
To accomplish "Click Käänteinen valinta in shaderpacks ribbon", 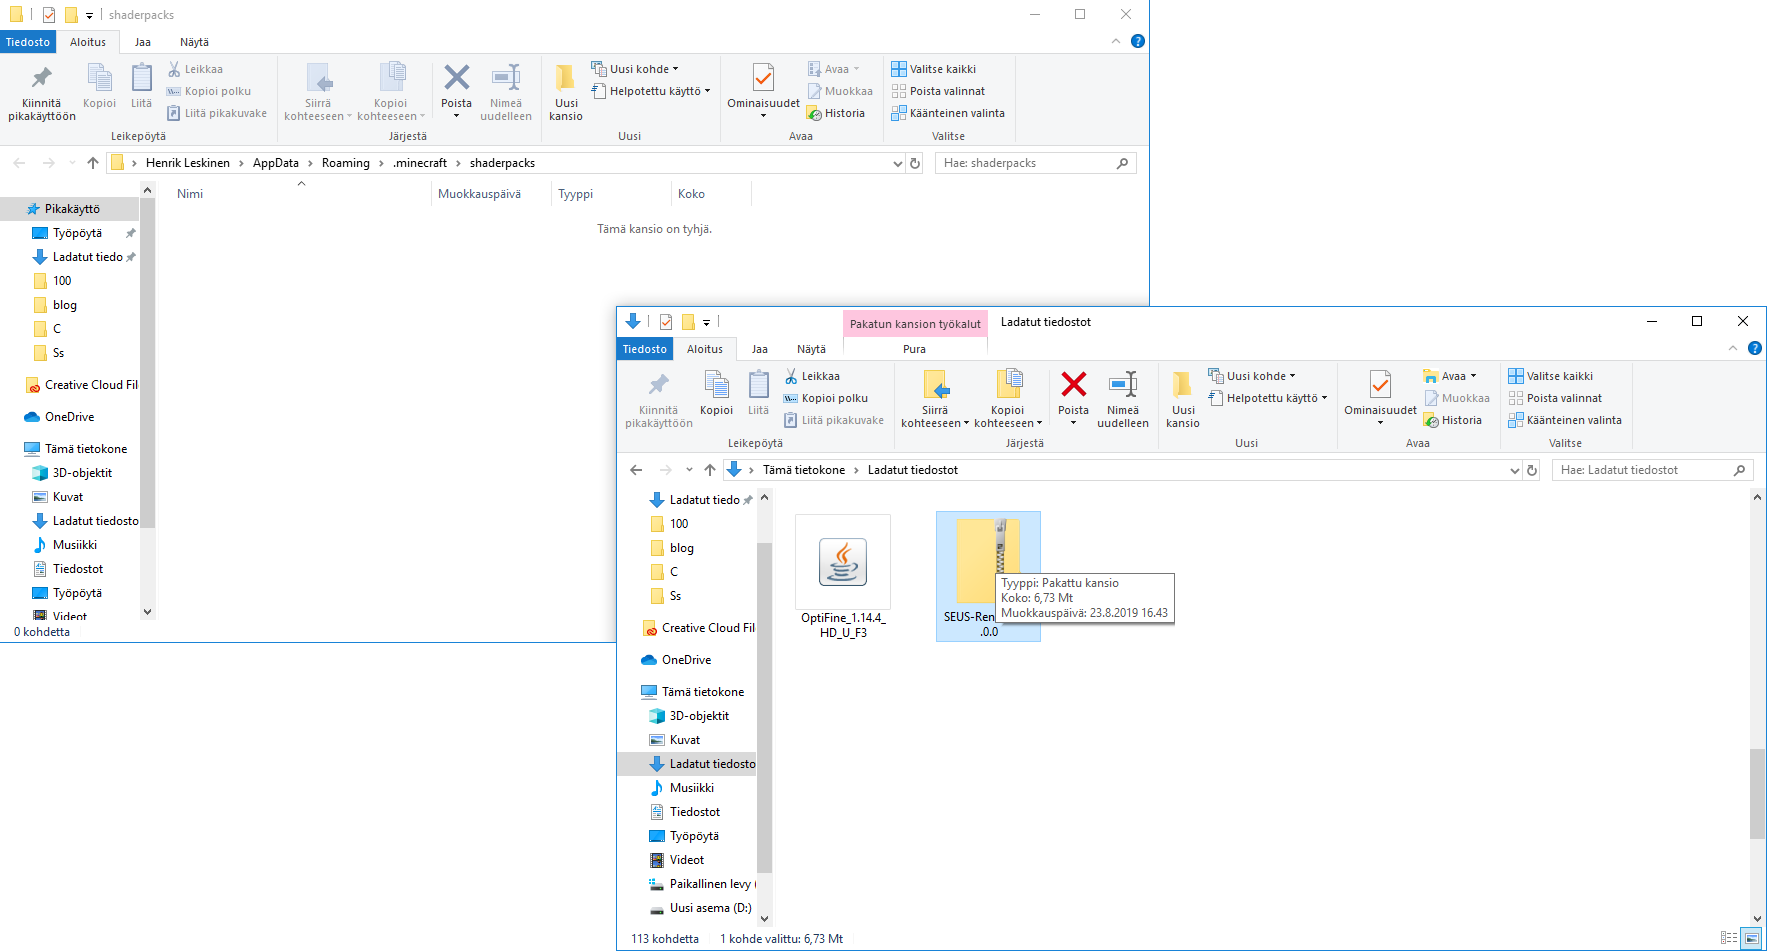I will click(948, 113).
